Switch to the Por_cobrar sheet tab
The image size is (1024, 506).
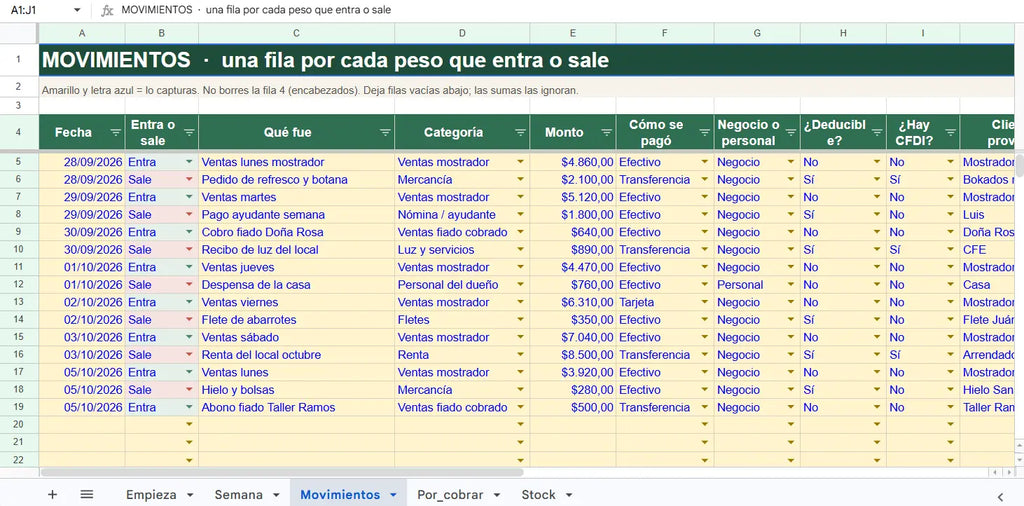(x=450, y=494)
